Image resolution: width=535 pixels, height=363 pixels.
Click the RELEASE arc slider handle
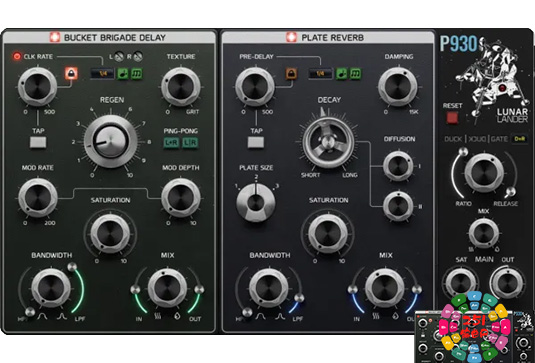(x=510, y=192)
